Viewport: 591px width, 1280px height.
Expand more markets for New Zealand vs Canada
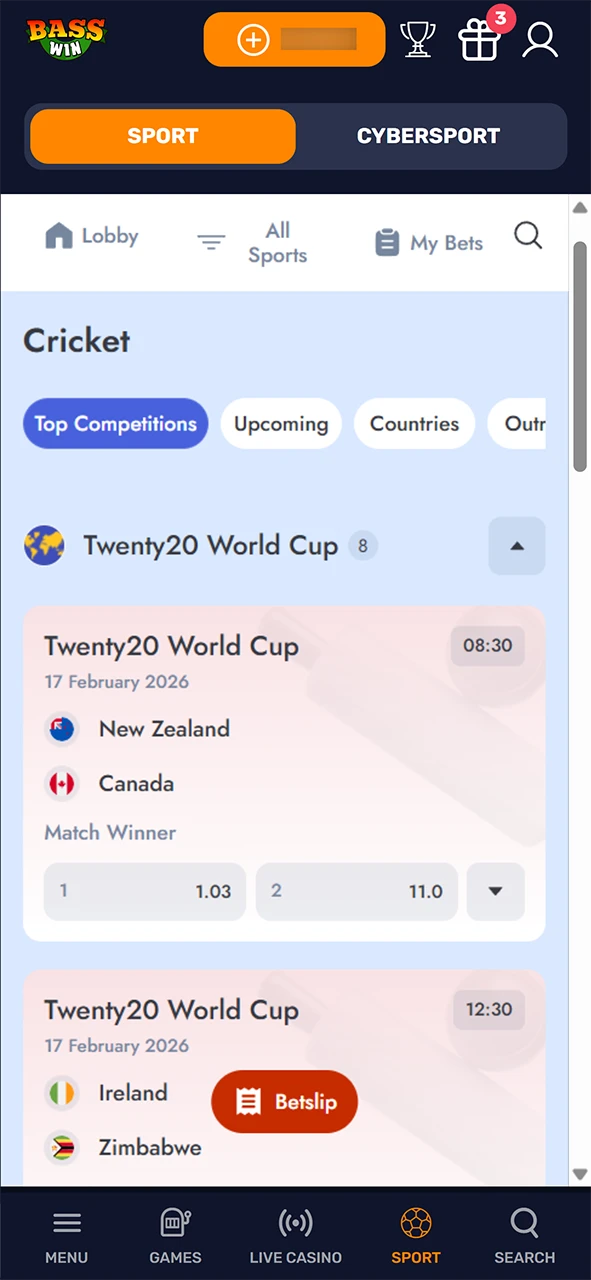pyautogui.click(x=495, y=891)
